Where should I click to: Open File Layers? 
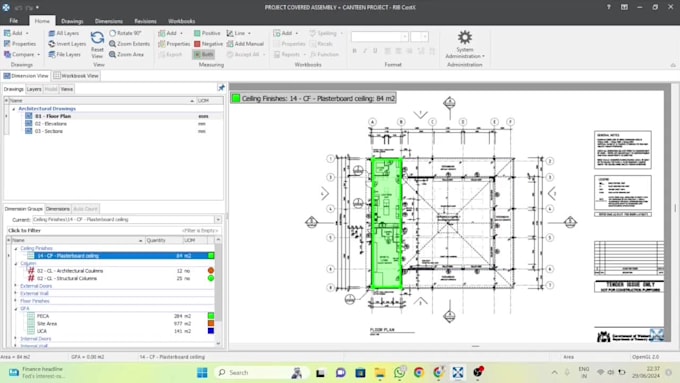point(65,55)
